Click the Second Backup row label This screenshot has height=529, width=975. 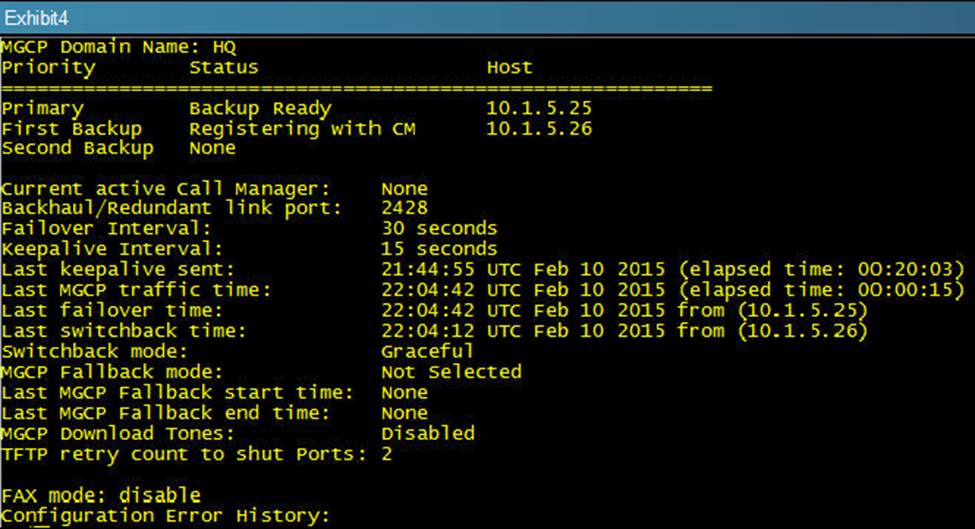tap(77, 148)
